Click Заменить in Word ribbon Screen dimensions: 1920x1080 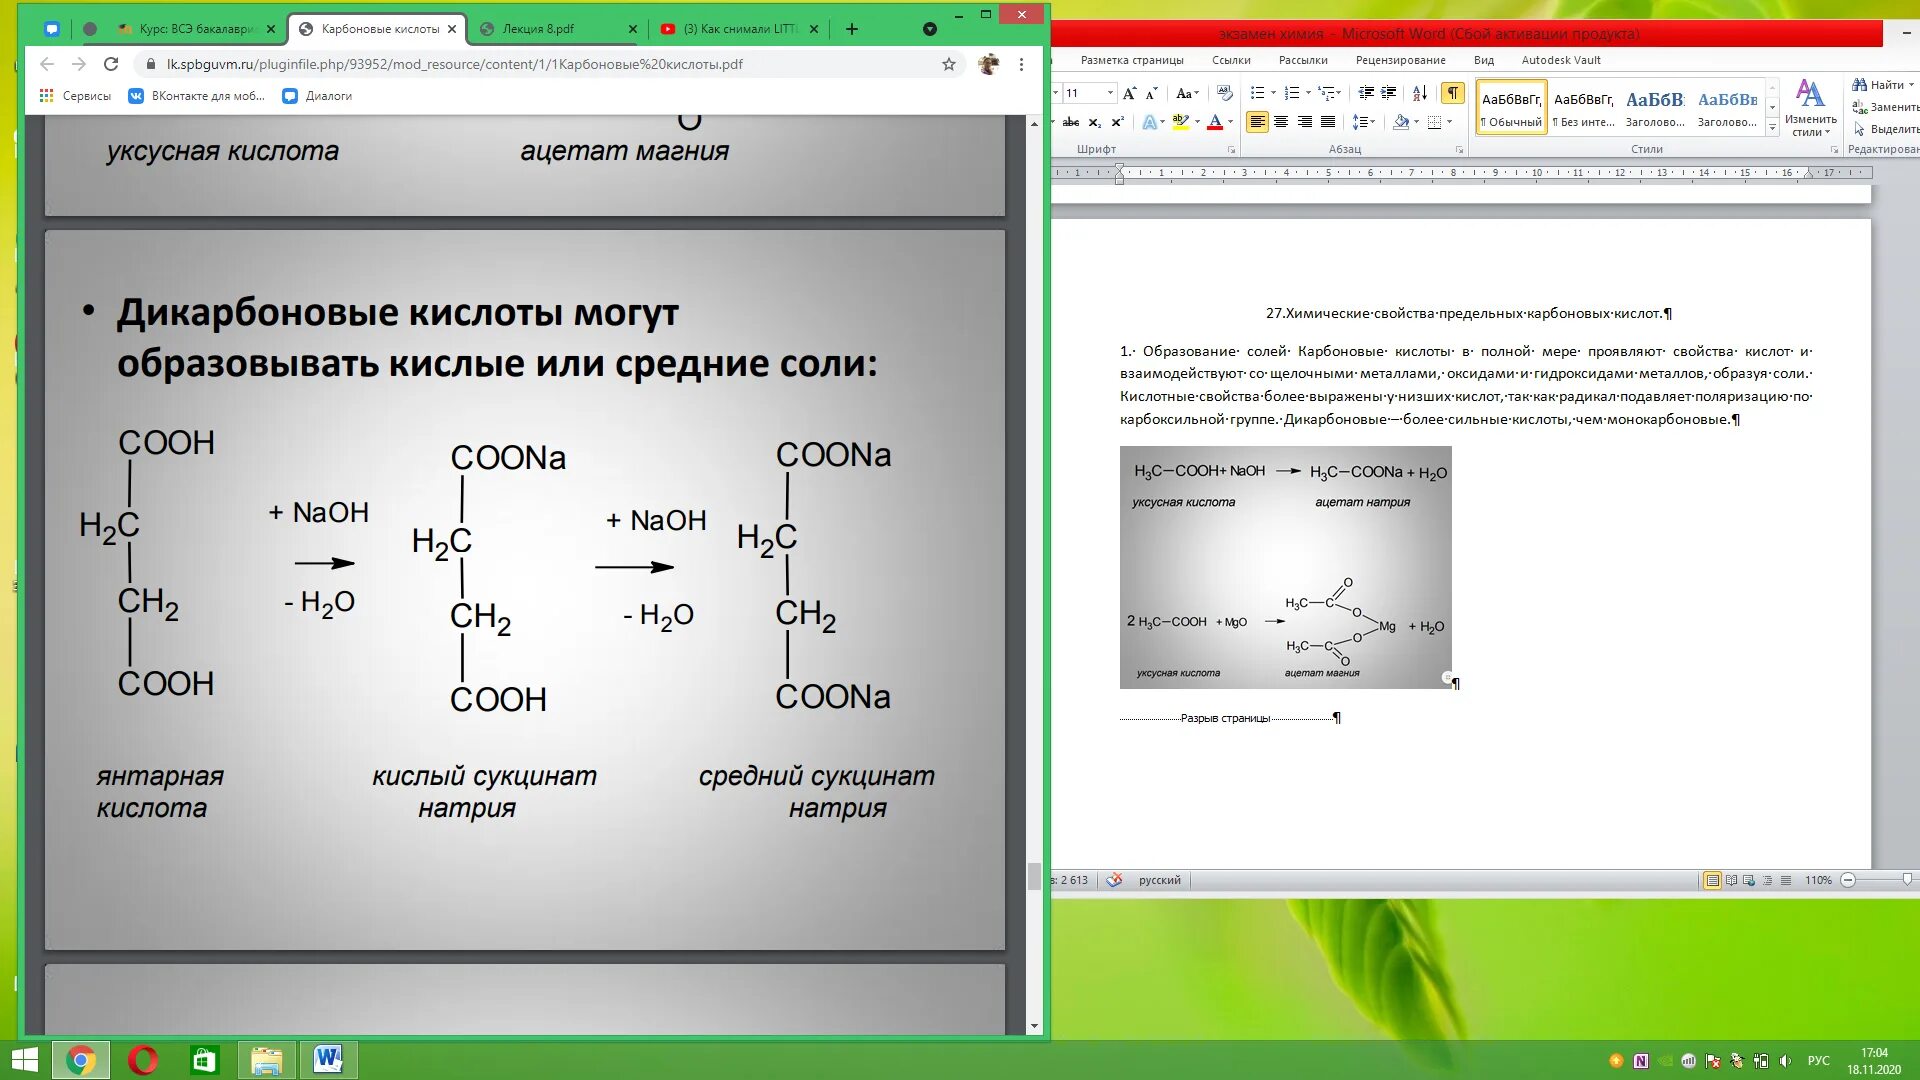click(1886, 107)
